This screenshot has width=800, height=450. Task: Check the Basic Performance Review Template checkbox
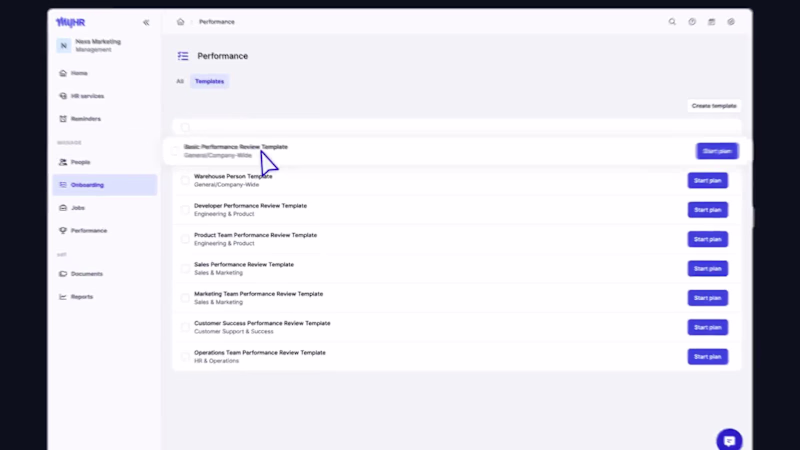point(175,151)
